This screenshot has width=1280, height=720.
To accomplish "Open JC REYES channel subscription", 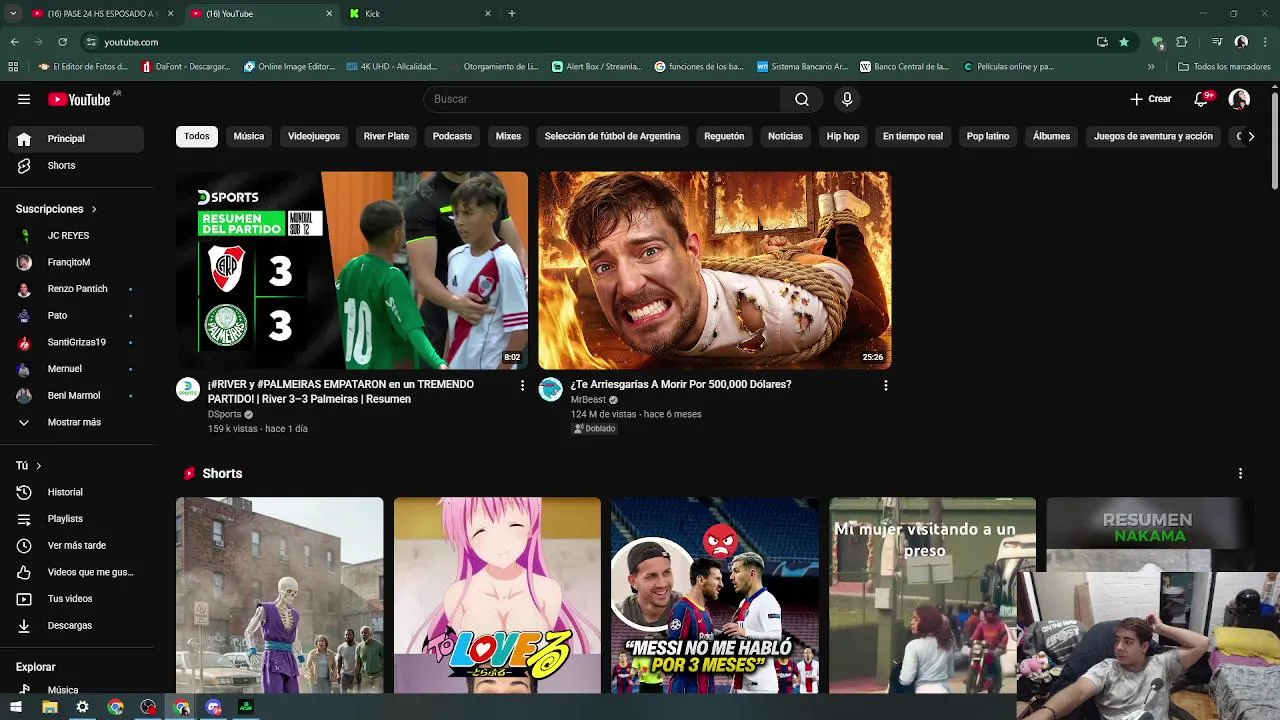I will tap(76, 236).
